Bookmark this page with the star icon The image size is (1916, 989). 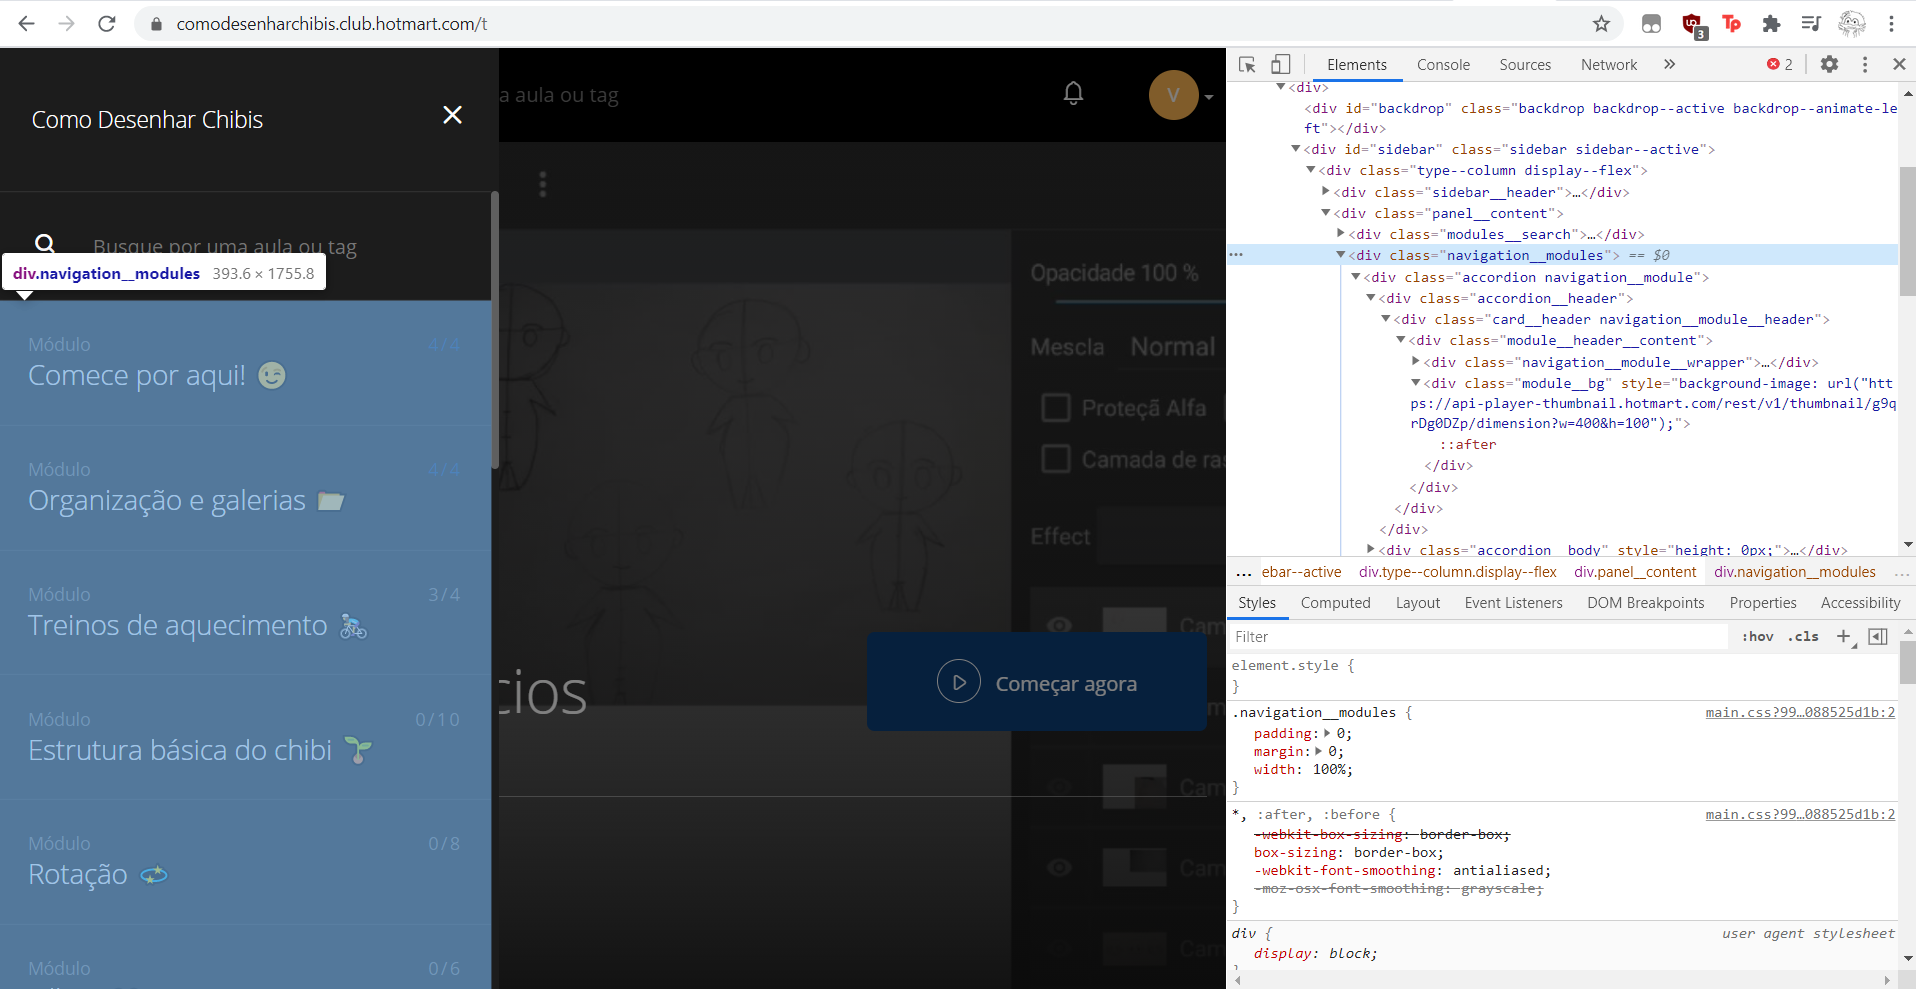[1601, 23]
